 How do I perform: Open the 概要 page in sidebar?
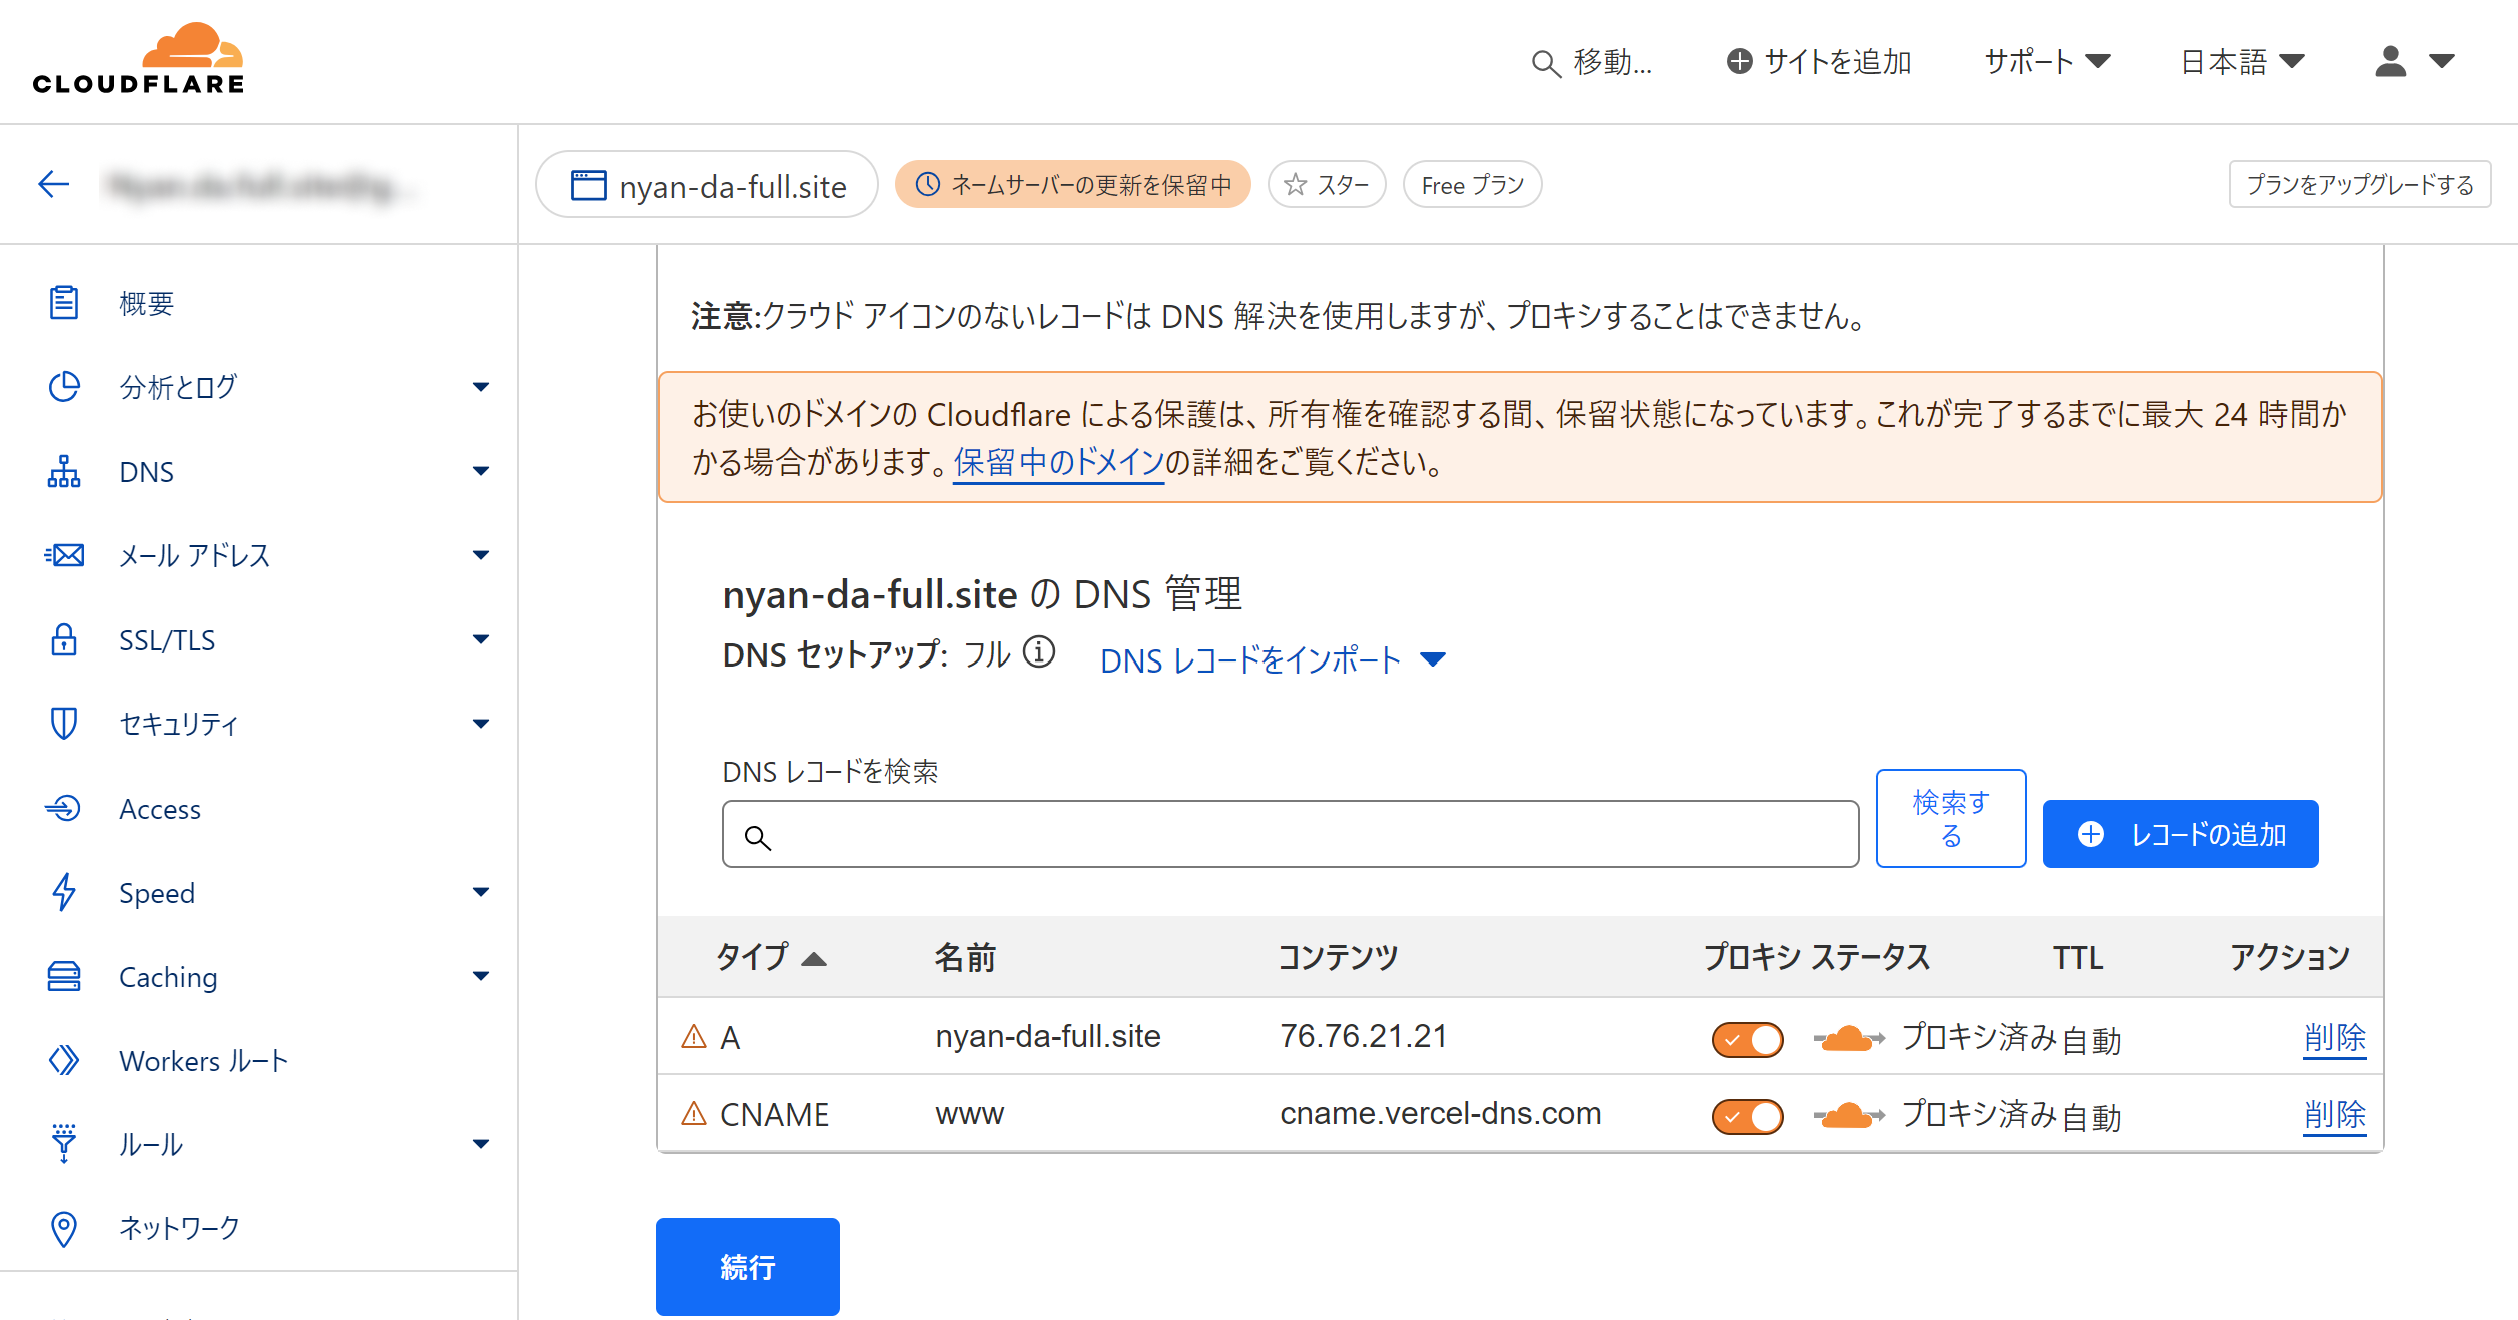146,303
